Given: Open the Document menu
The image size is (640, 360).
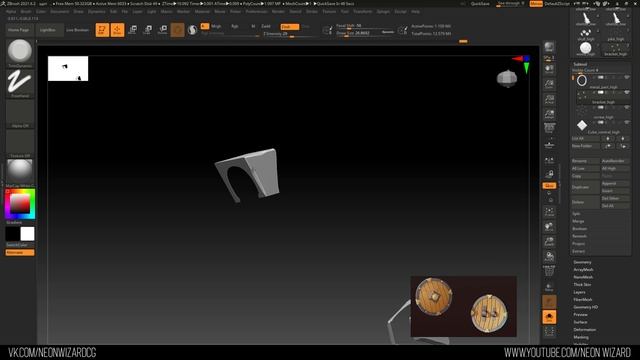Looking at the screenshot, I should point(60,11).
